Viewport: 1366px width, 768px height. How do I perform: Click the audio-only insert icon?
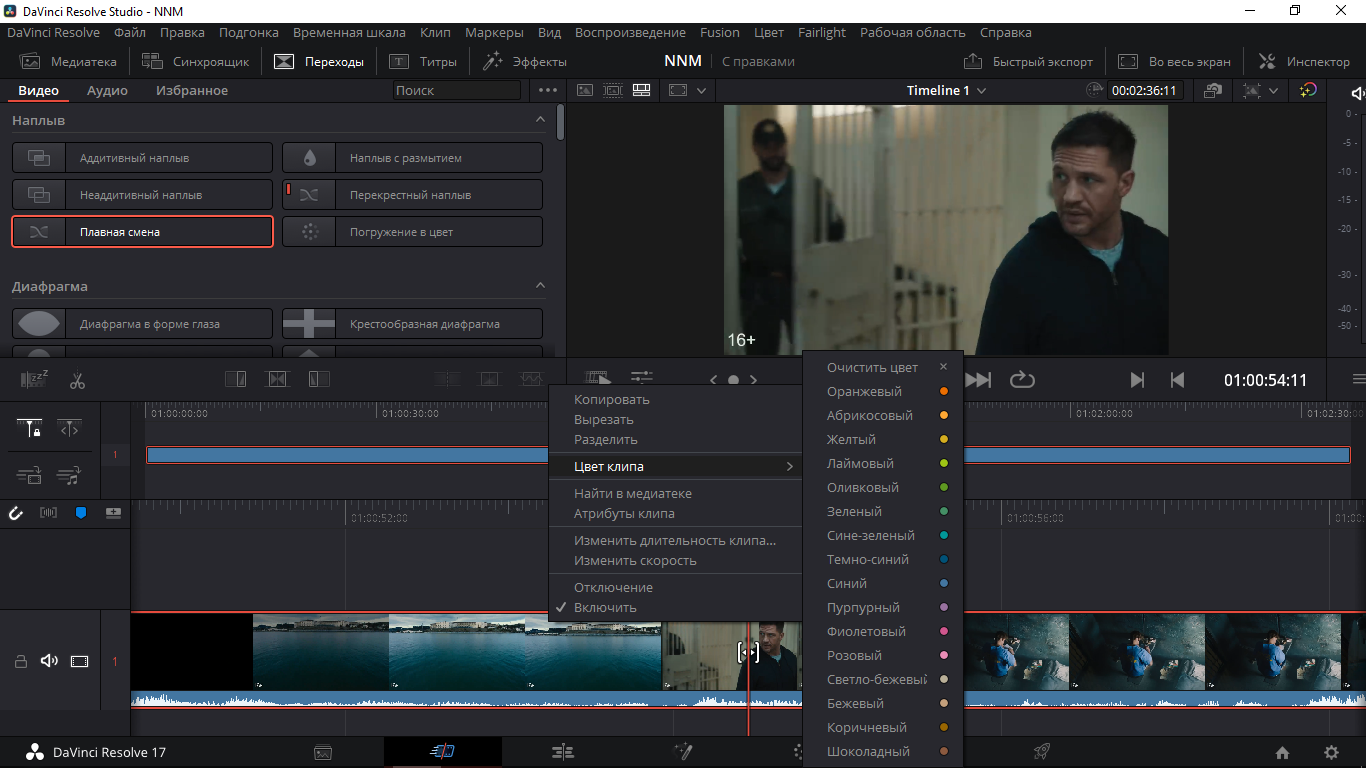pos(69,476)
